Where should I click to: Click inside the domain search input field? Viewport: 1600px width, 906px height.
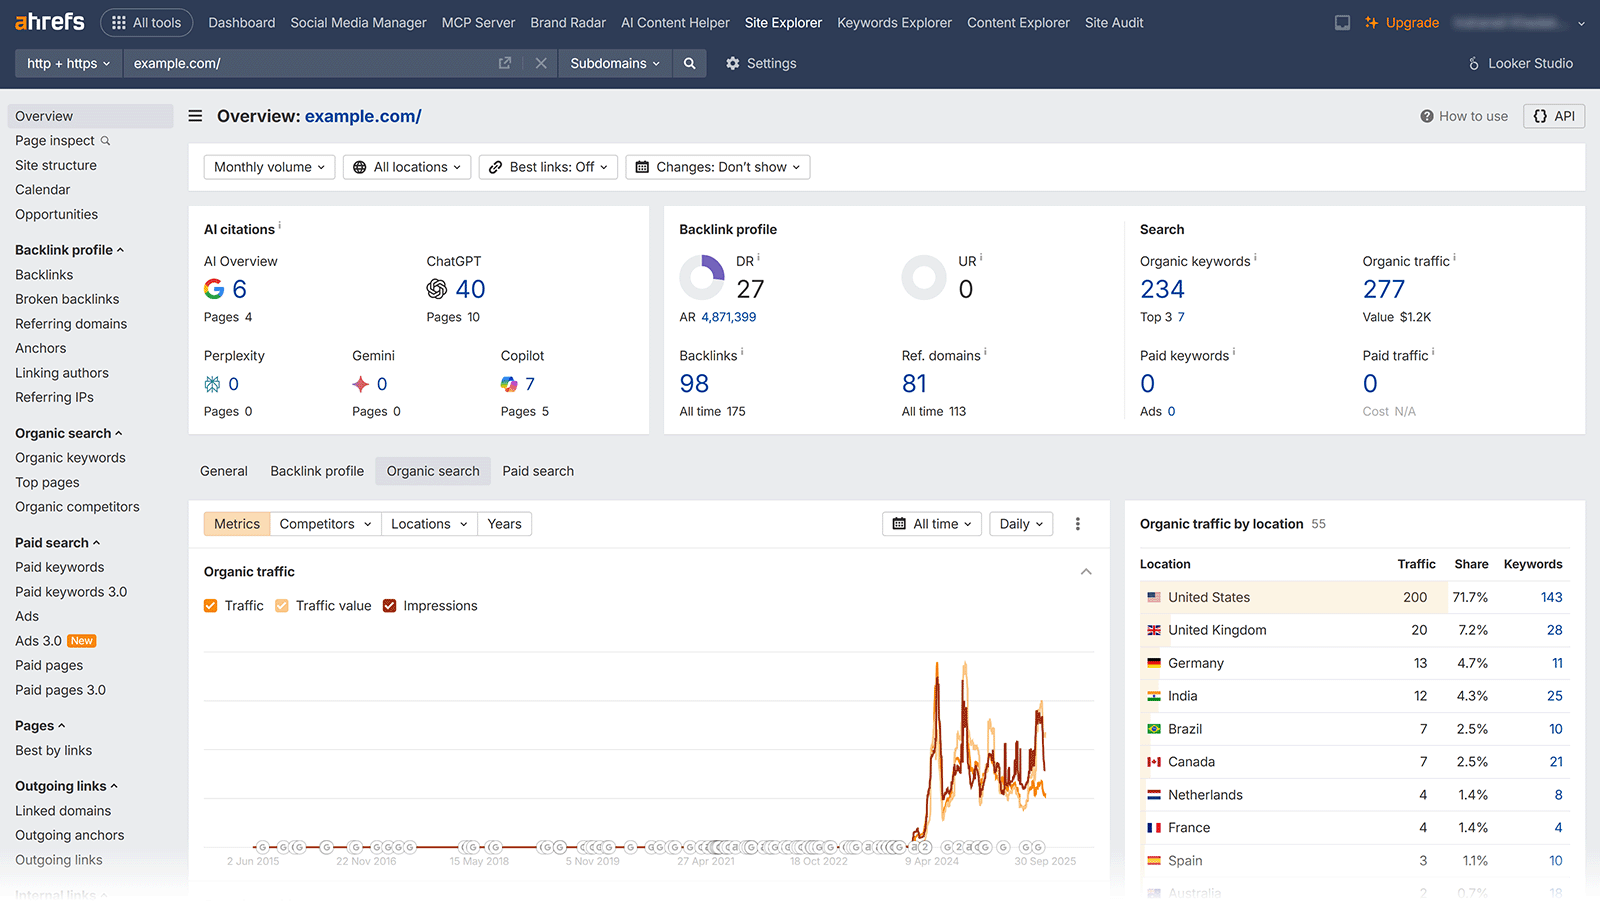tap(300, 63)
